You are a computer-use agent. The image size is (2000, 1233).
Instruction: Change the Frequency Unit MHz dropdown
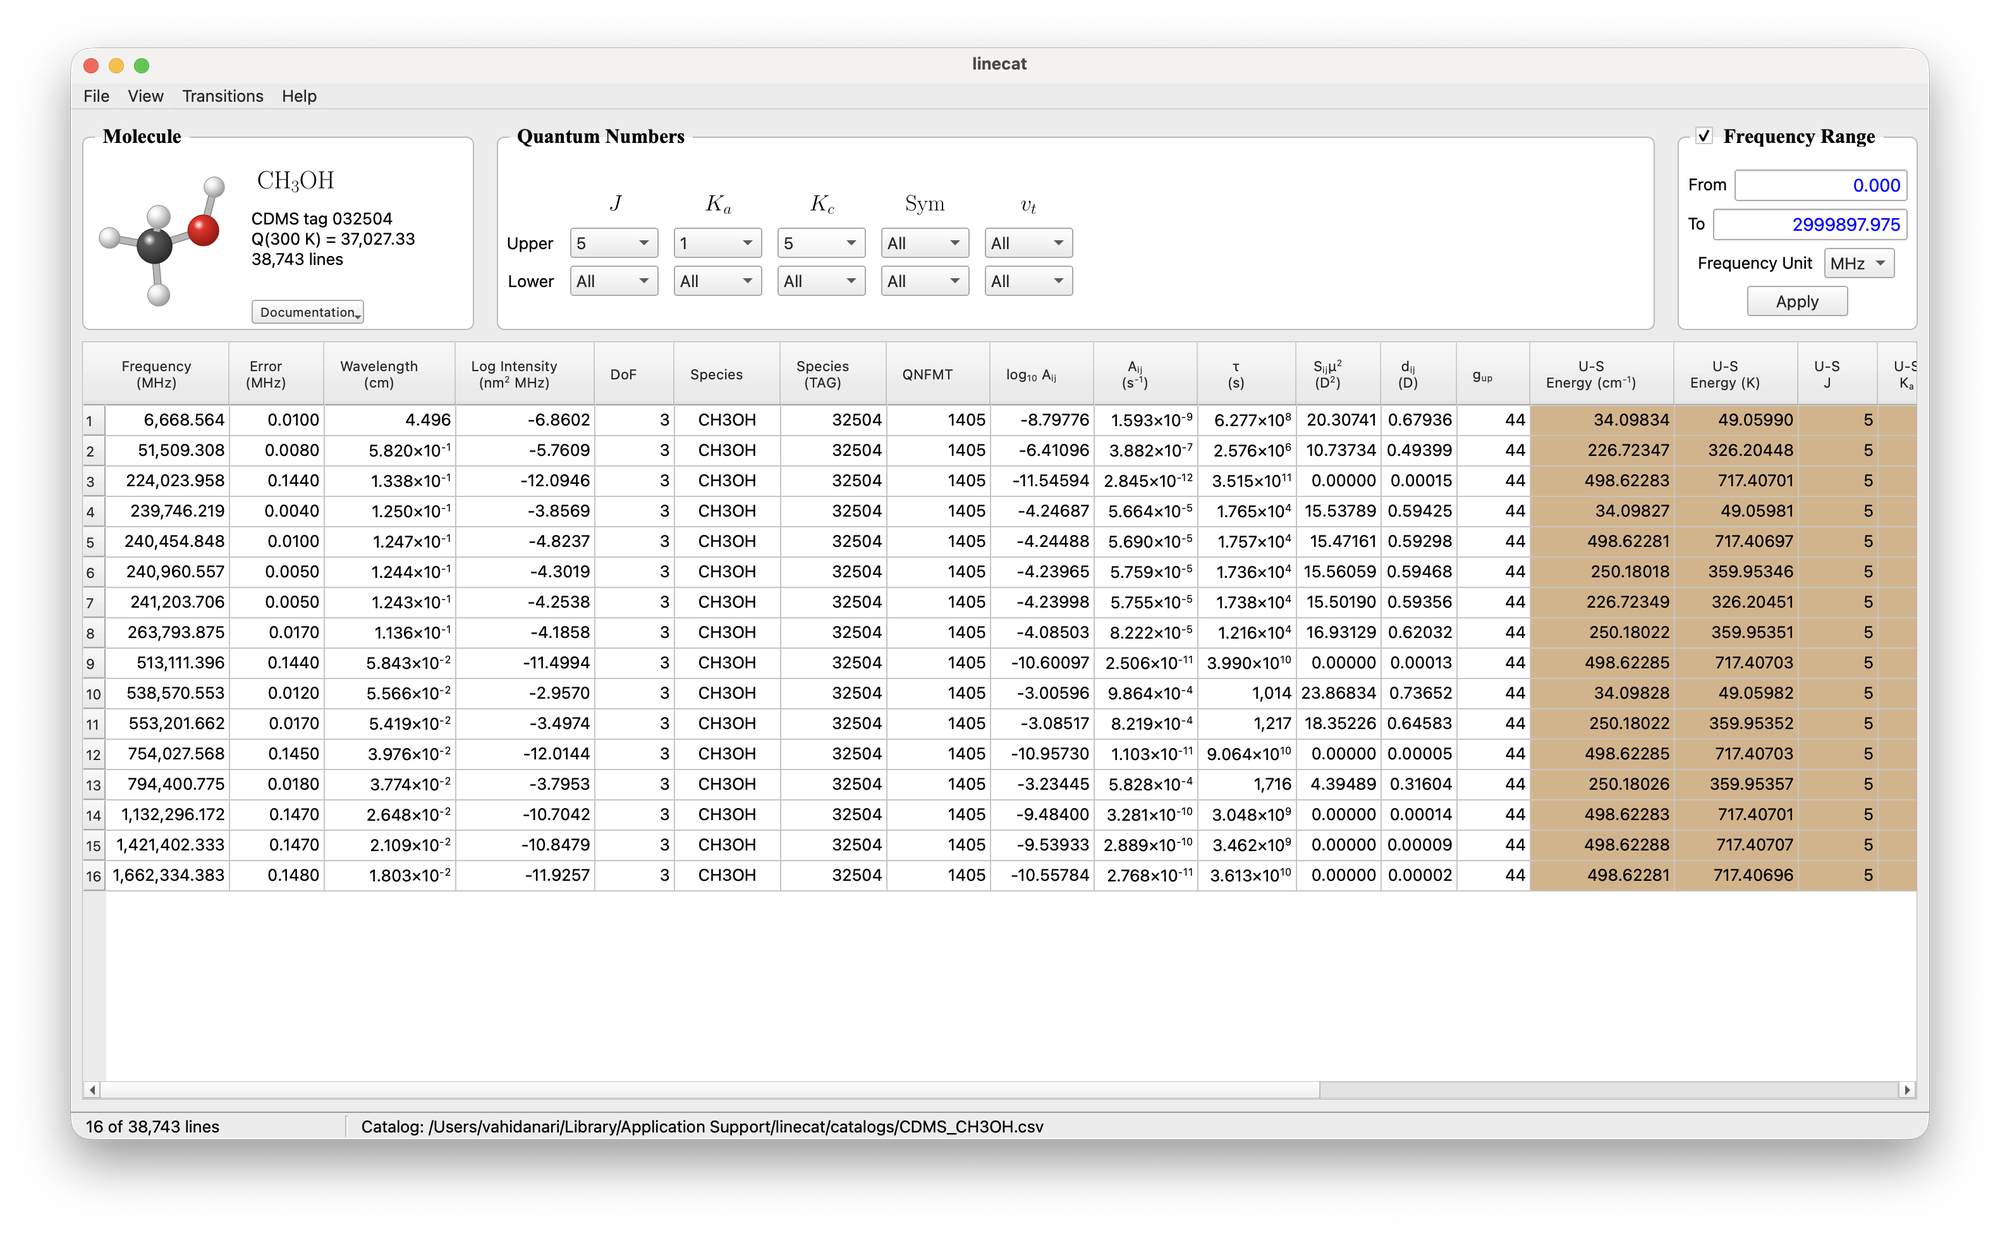tap(1859, 263)
